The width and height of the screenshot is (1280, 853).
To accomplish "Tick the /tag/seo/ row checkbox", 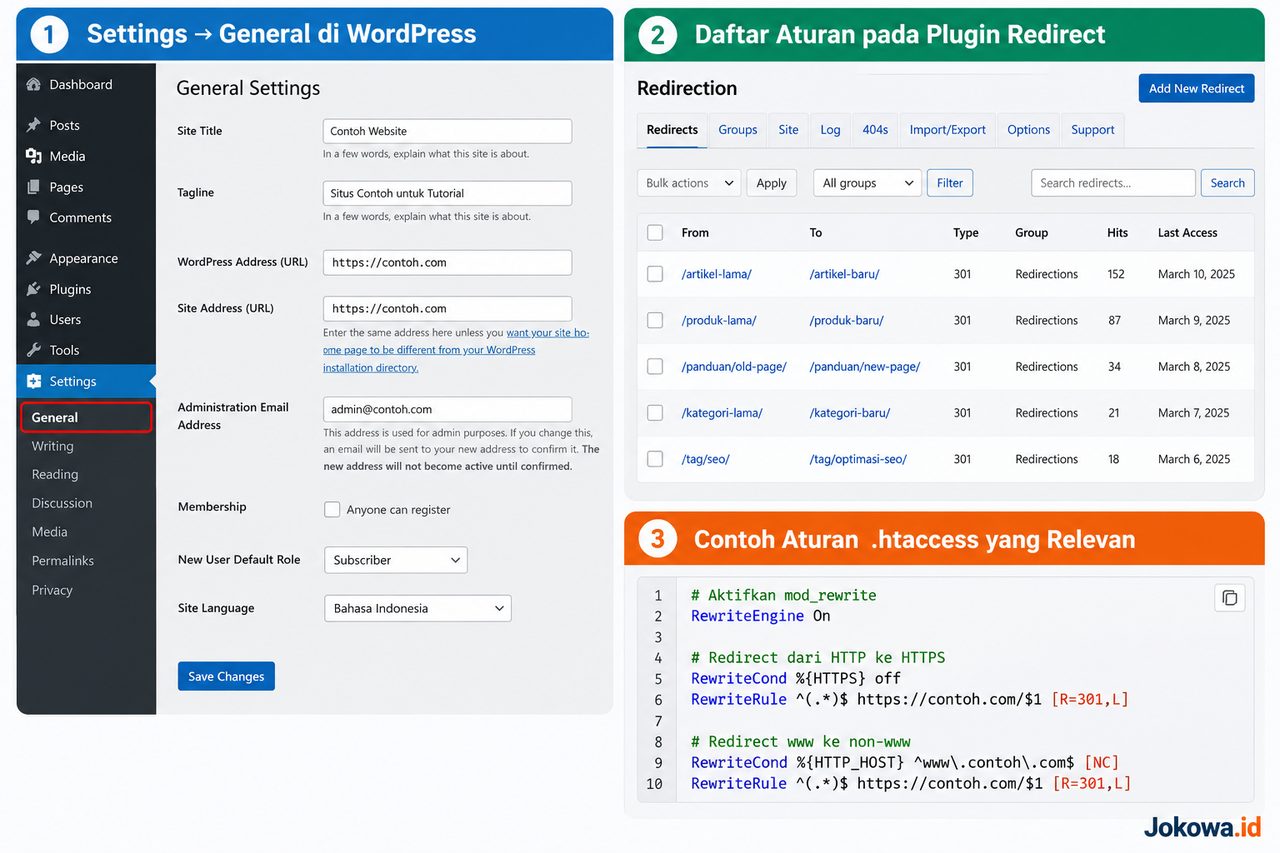I will [x=655, y=459].
